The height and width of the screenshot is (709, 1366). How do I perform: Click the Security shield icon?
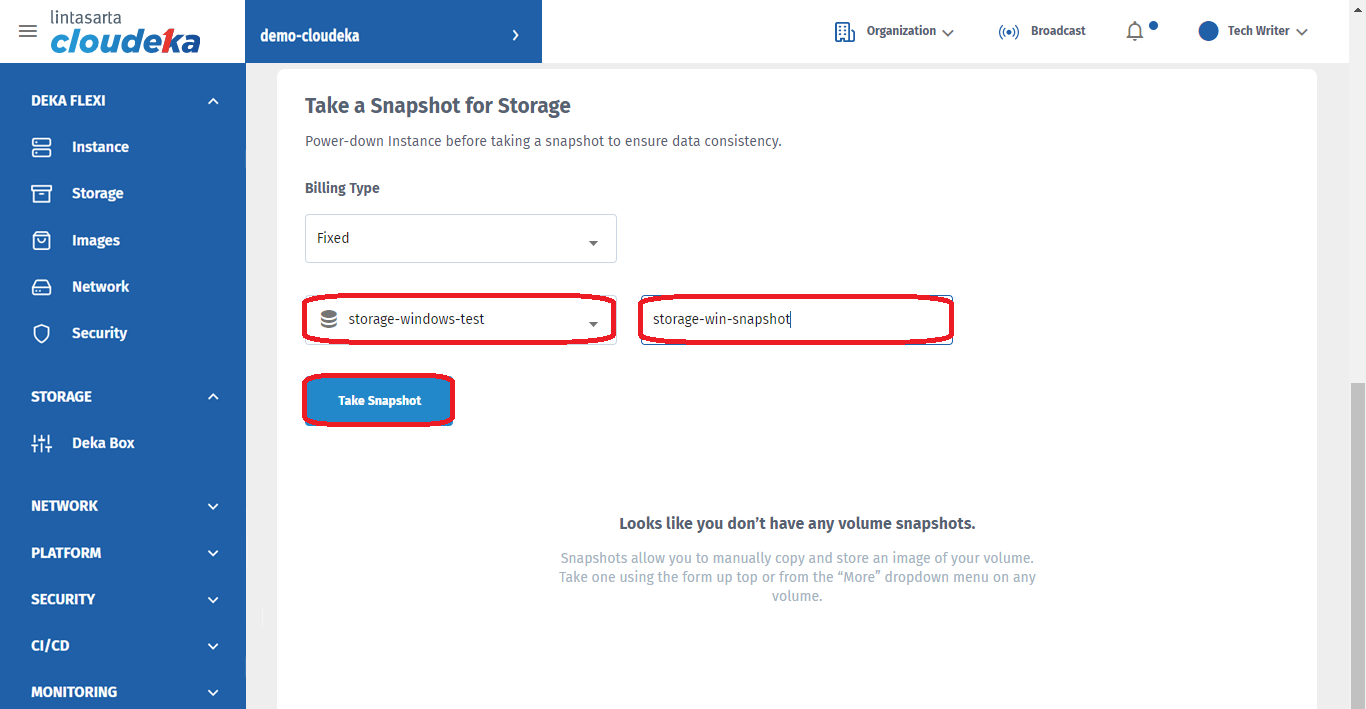pos(41,334)
